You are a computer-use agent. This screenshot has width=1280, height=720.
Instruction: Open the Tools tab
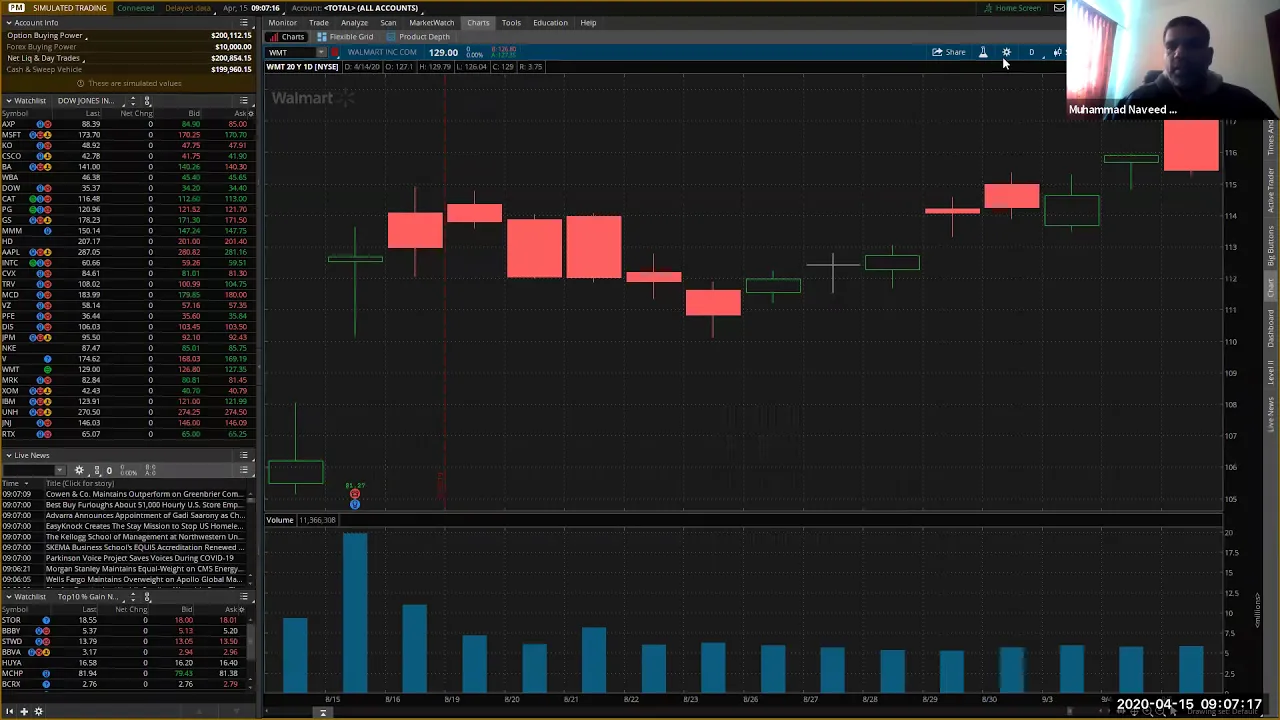[511, 22]
